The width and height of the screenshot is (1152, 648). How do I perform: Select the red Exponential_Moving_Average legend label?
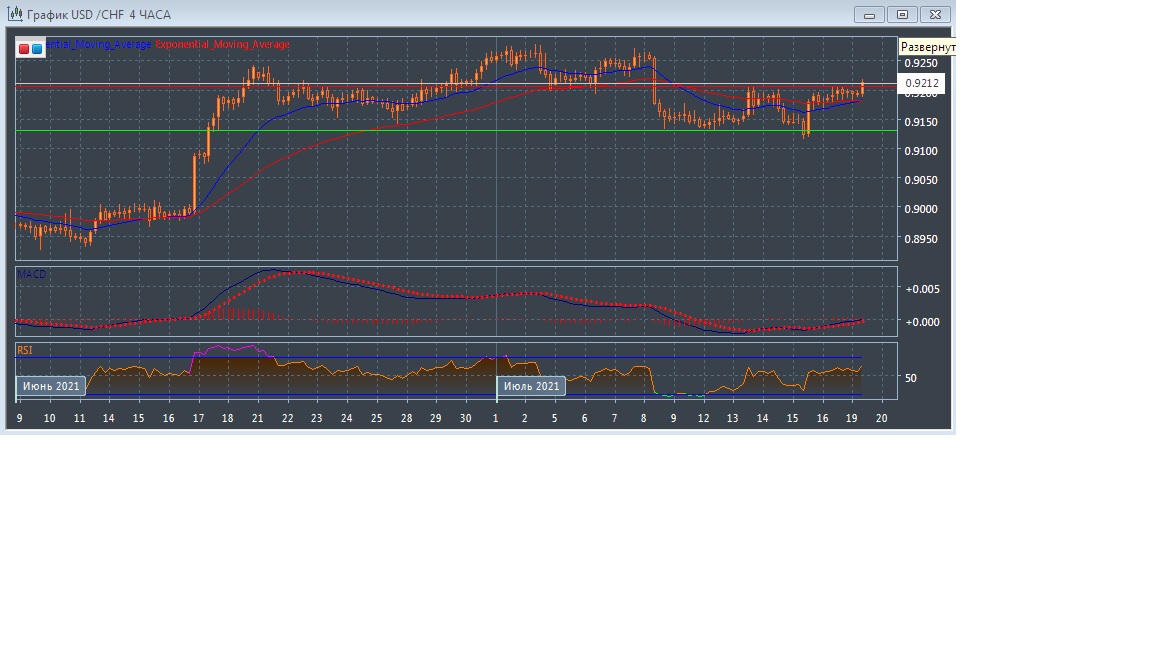(222, 45)
